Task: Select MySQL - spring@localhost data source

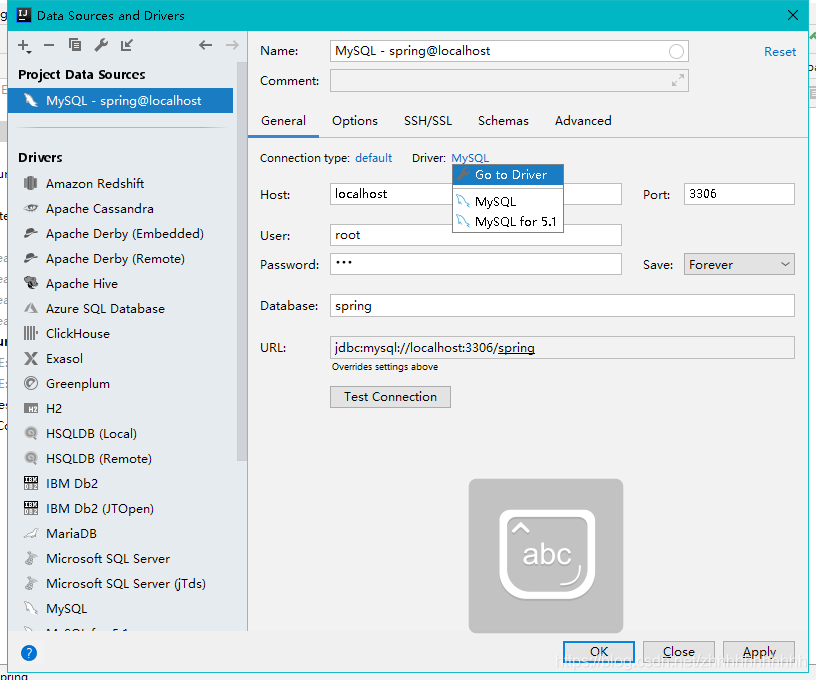Action: [120, 100]
